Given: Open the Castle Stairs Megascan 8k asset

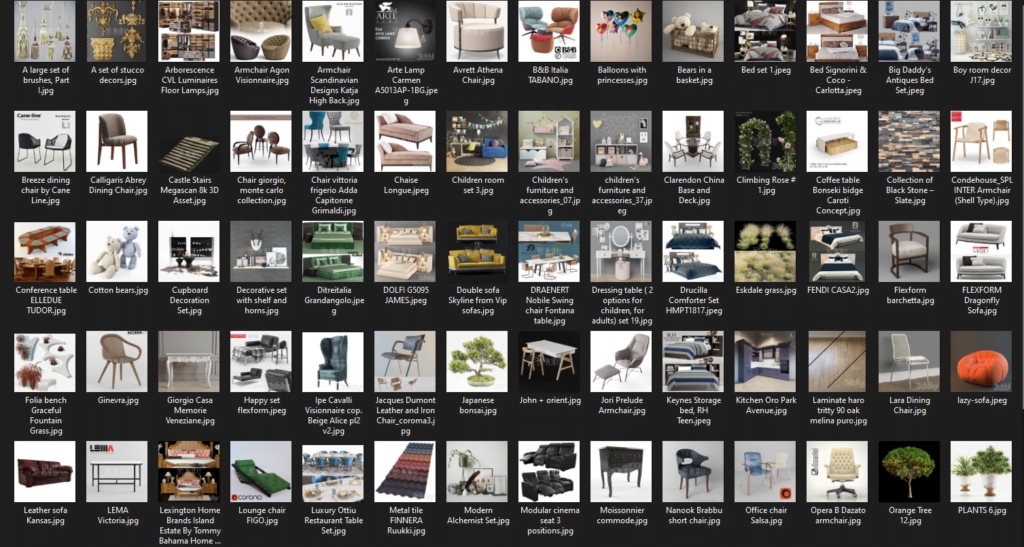Looking at the screenshot, I should point(189,141).
